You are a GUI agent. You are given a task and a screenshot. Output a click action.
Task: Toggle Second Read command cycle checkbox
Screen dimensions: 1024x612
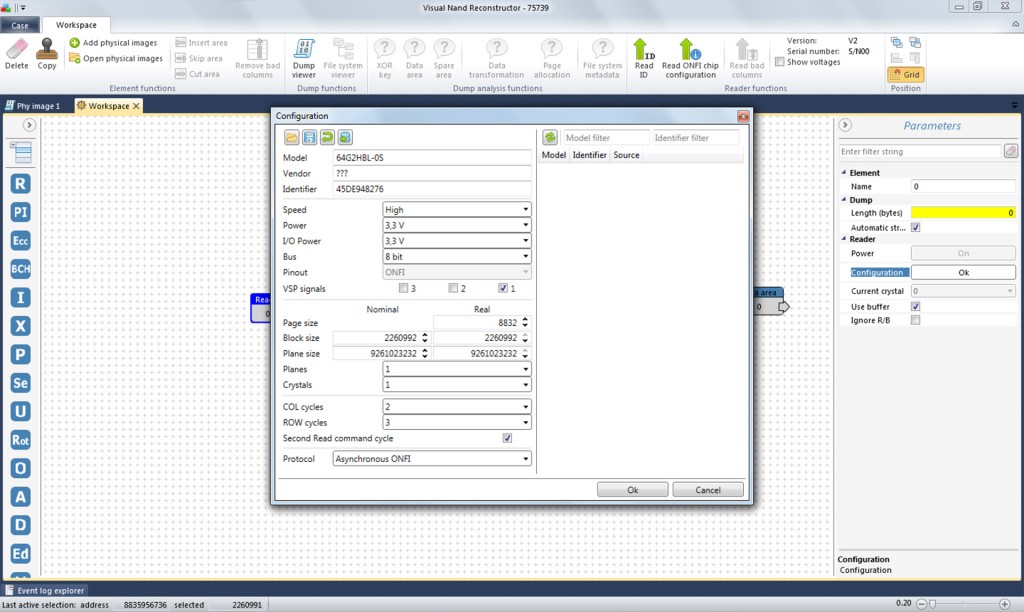(x=507, y=438)
